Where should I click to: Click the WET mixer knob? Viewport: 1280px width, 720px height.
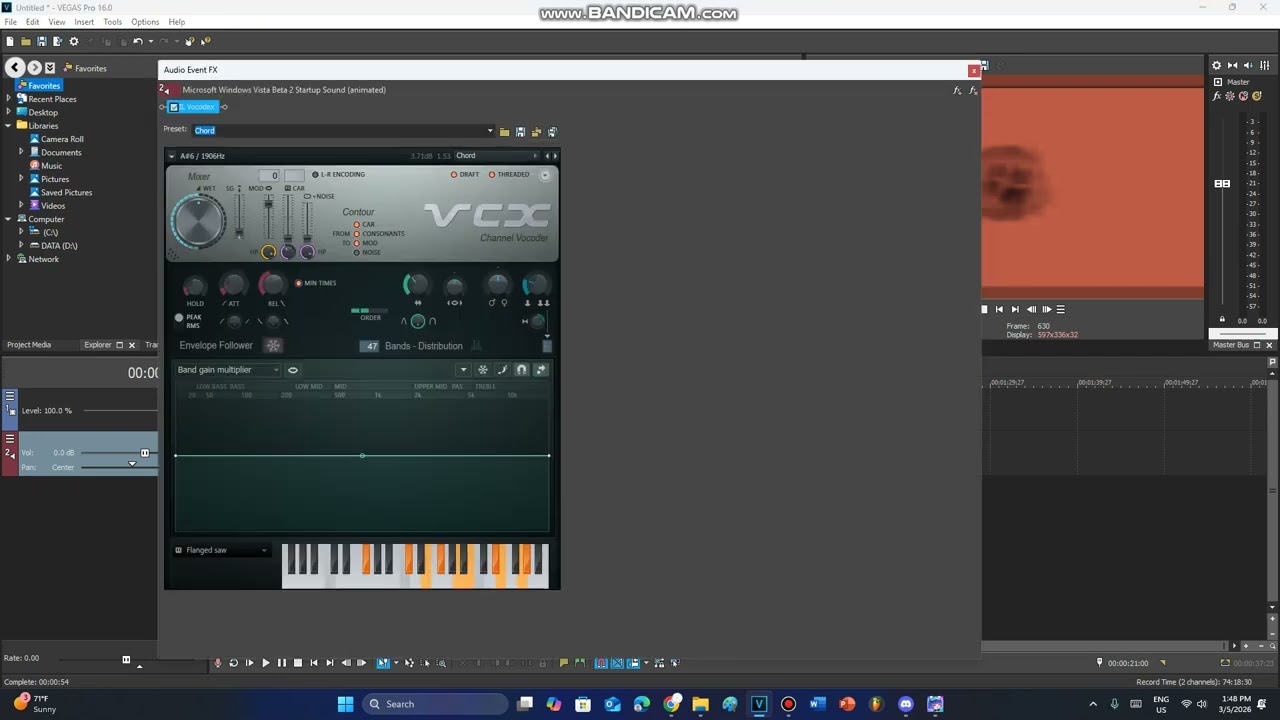198,220
